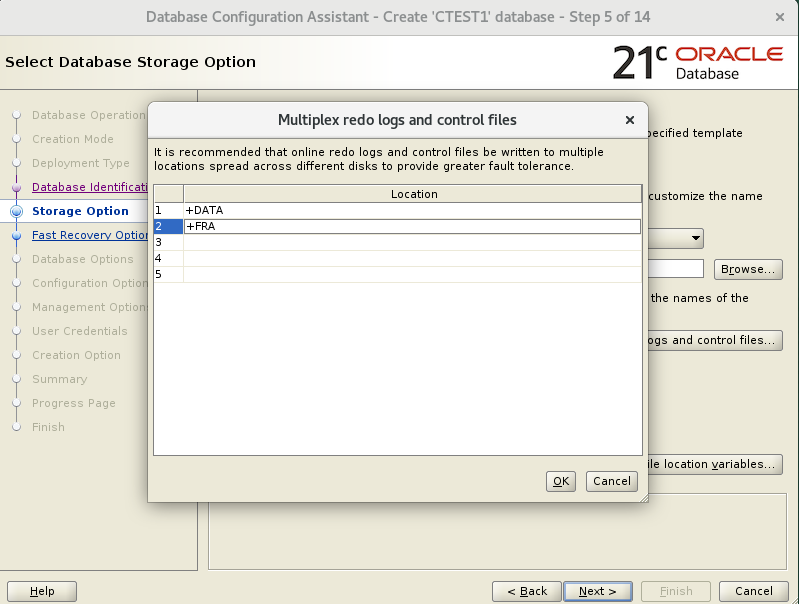This screenshot has width=799, height=604.
Task: Go to previous step with Back
Action: 526,591
